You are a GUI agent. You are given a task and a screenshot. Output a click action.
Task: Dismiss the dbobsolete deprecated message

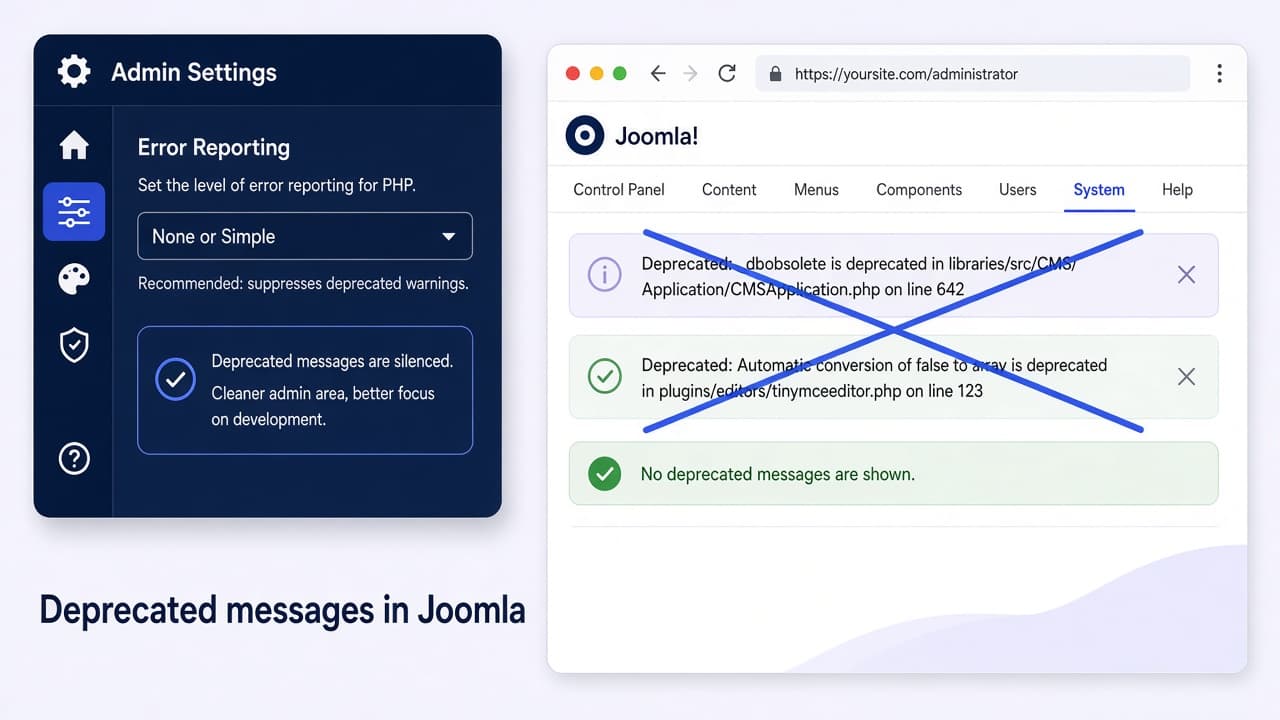[x=1186, y=274]
